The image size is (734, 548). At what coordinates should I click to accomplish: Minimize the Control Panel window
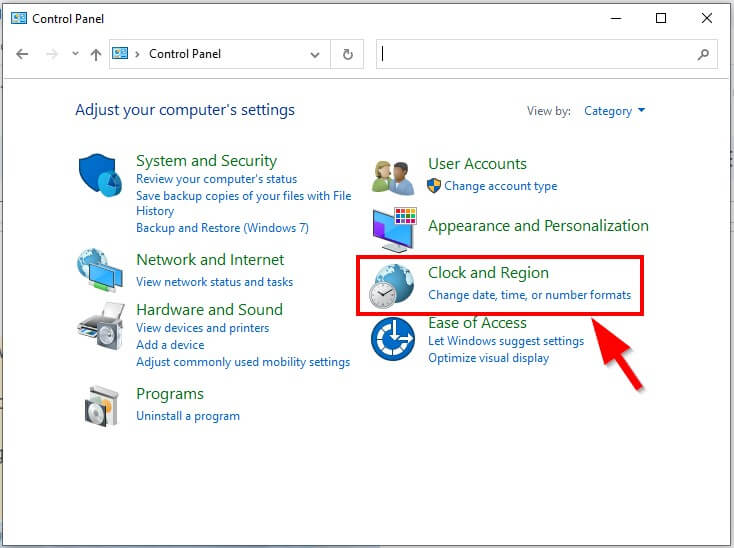pos(617,19)
